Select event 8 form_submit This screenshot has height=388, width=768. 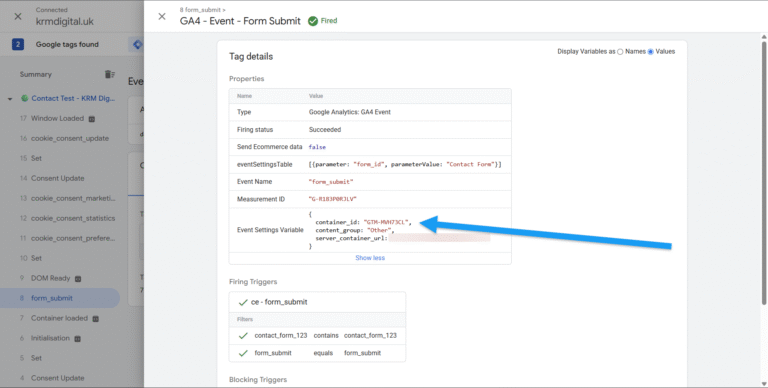60,298
